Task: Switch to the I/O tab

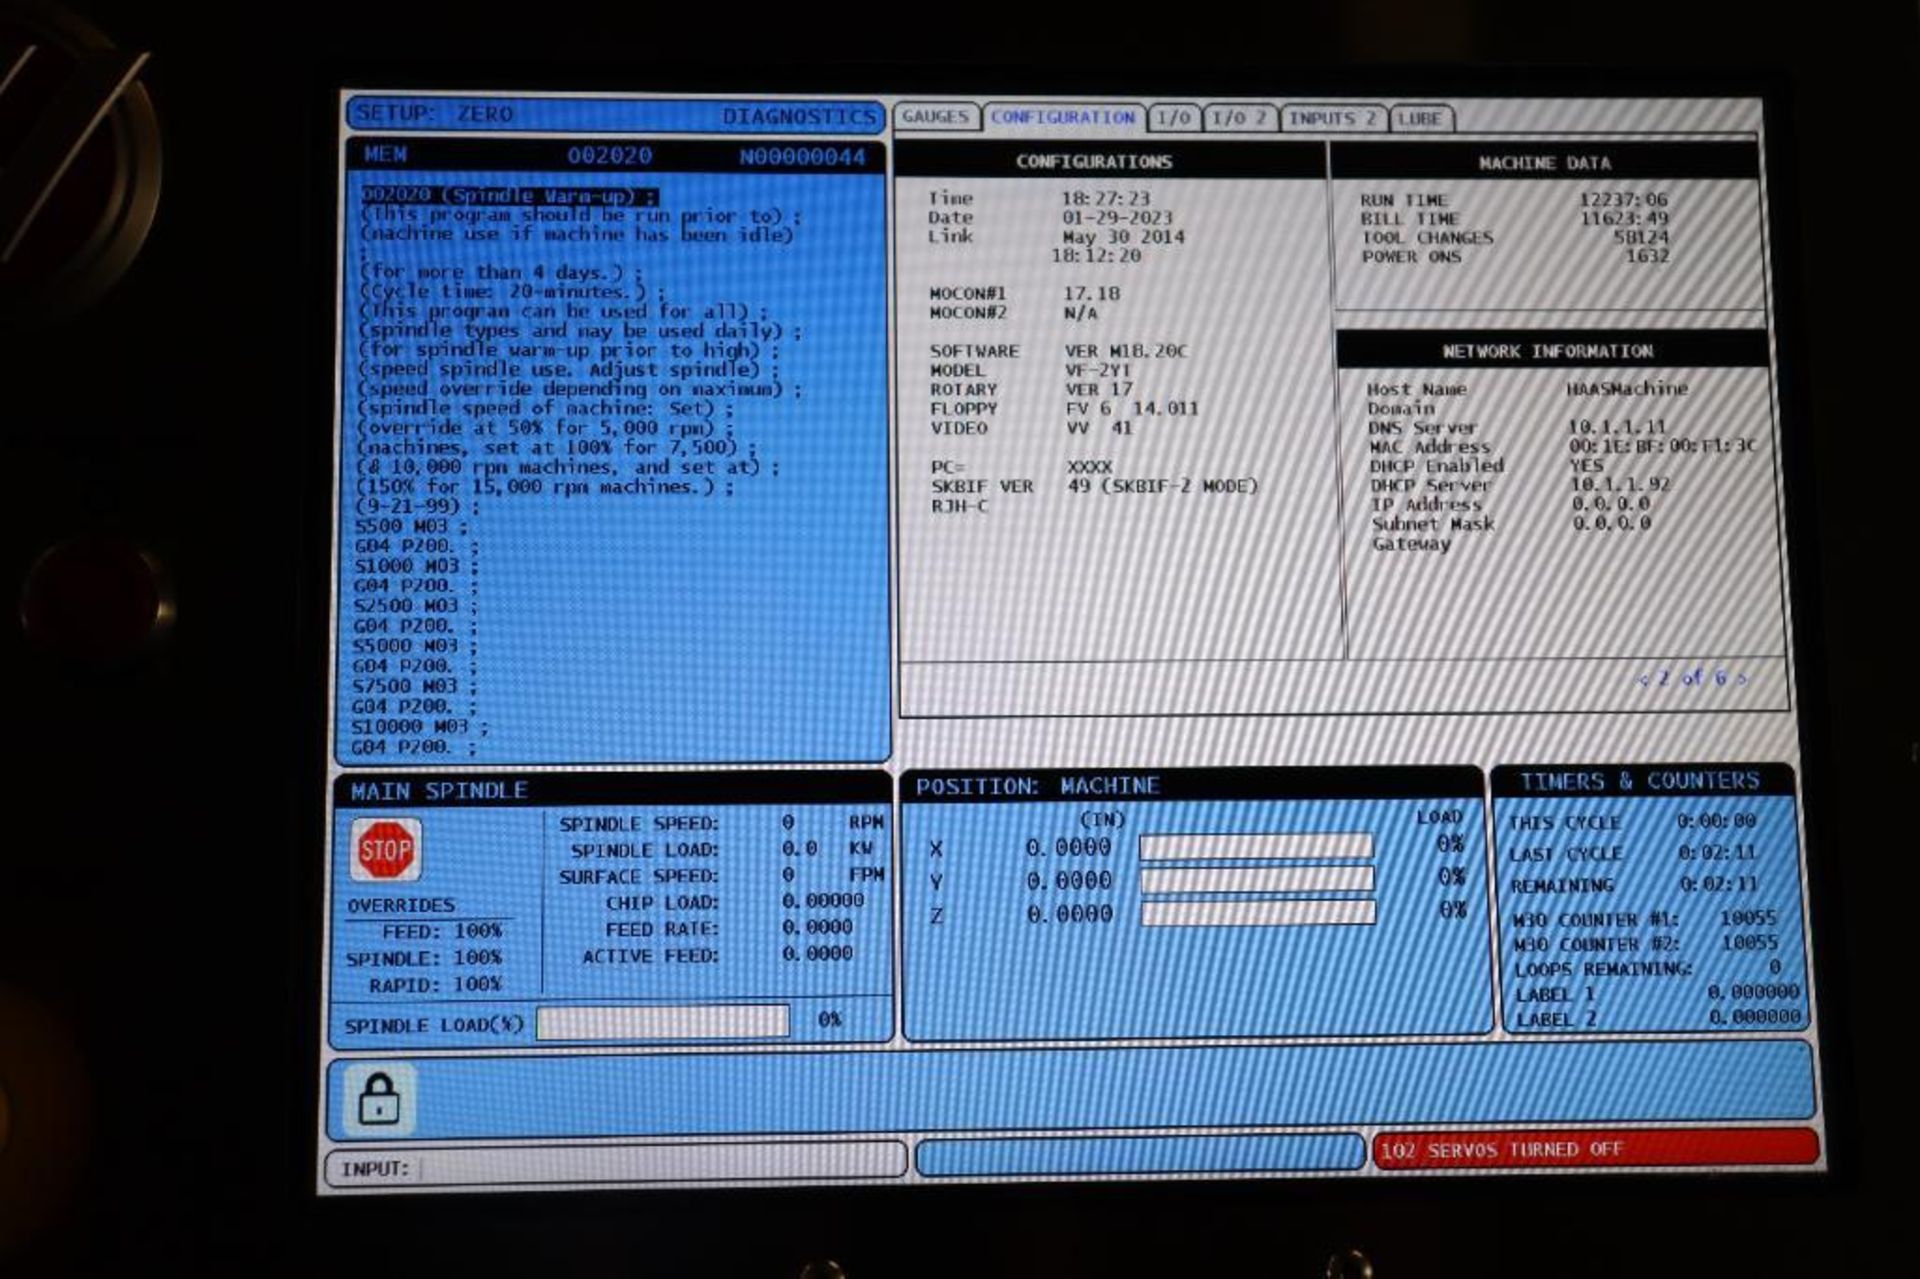Action: point(1173,118)
